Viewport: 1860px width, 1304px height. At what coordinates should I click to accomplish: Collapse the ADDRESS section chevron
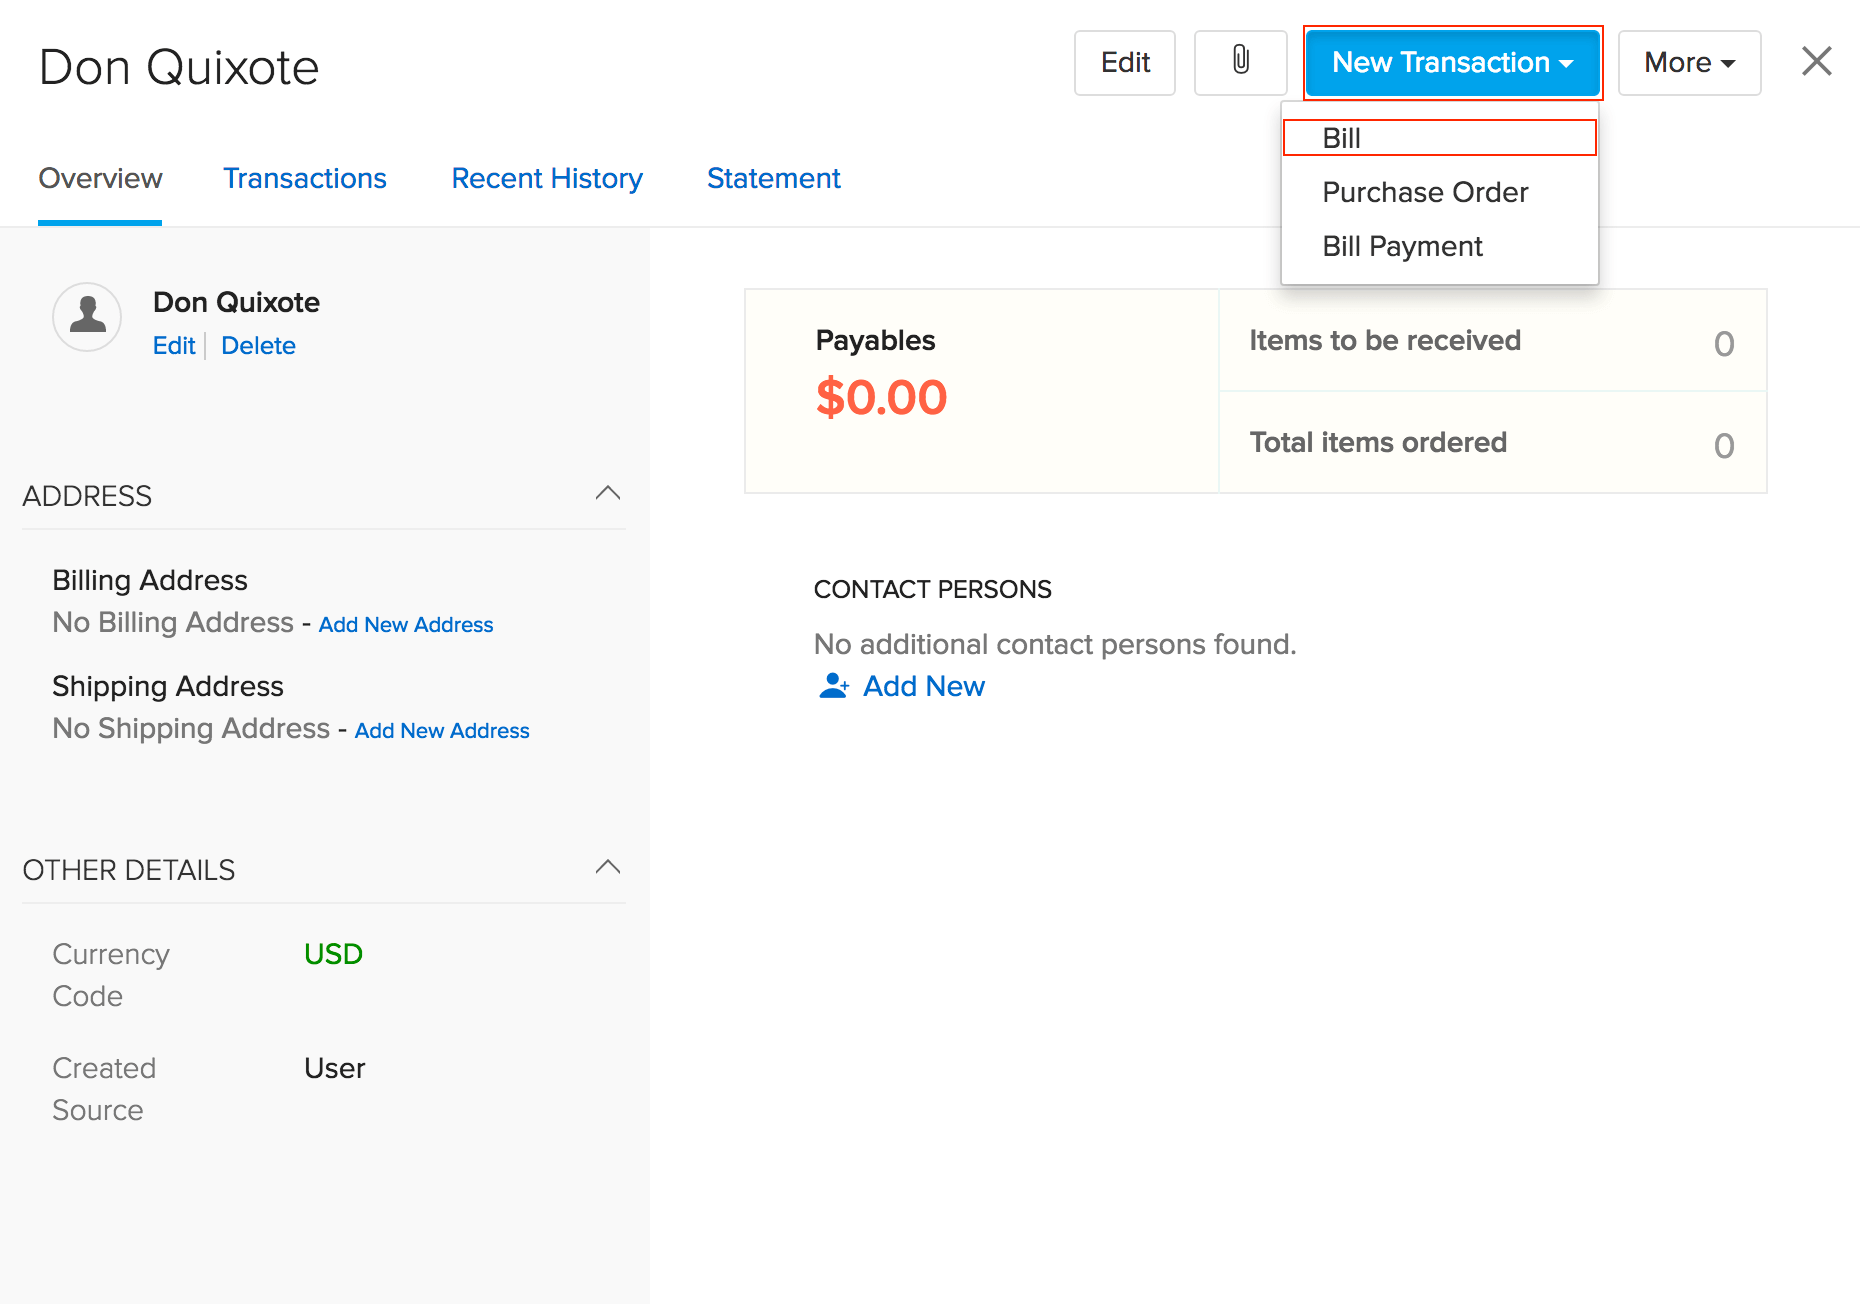[x=609, y=493]
